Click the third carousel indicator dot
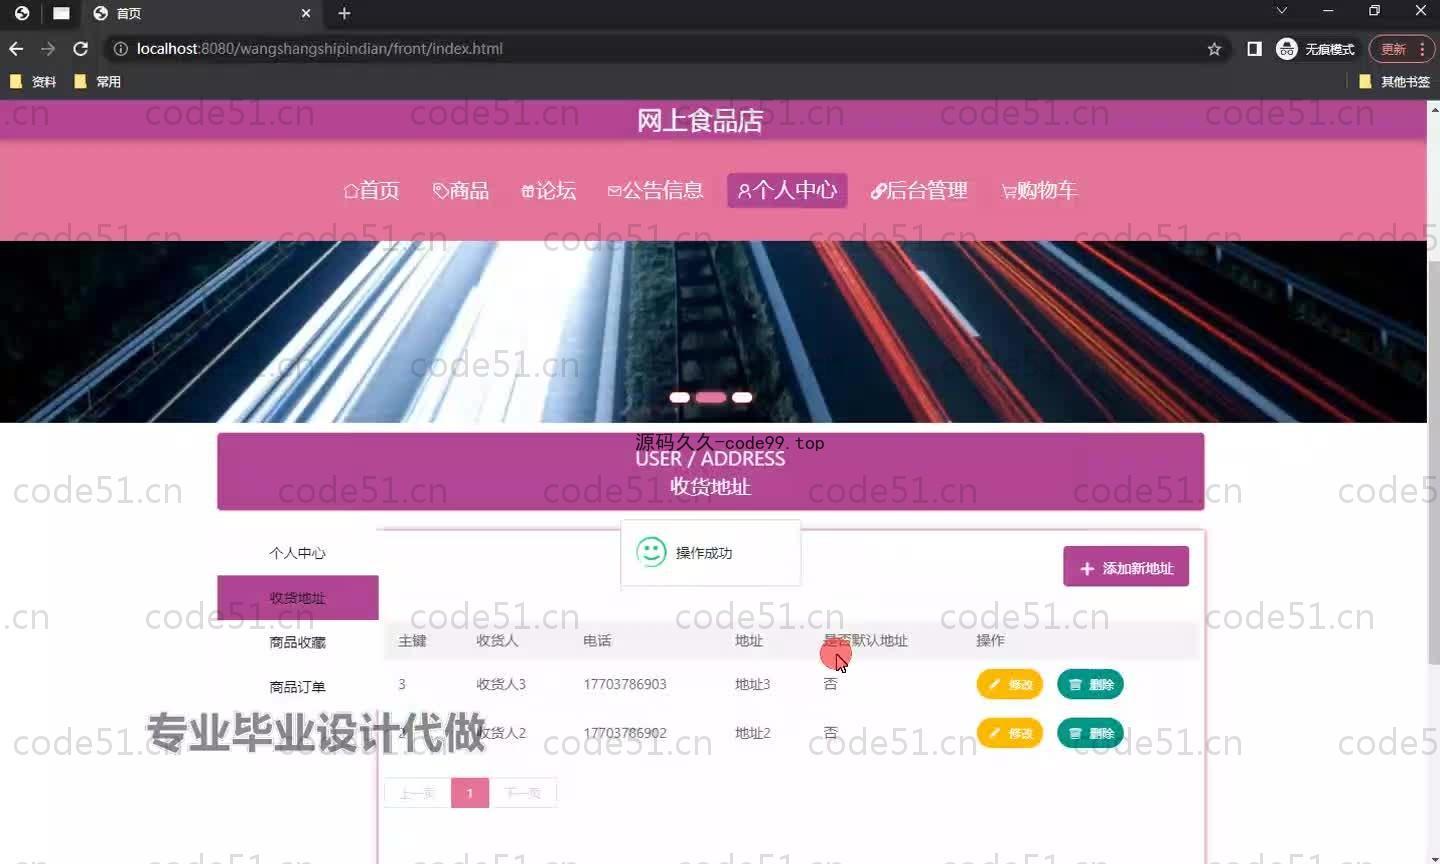Screen dimensions: 1440x864 point(742,397)
